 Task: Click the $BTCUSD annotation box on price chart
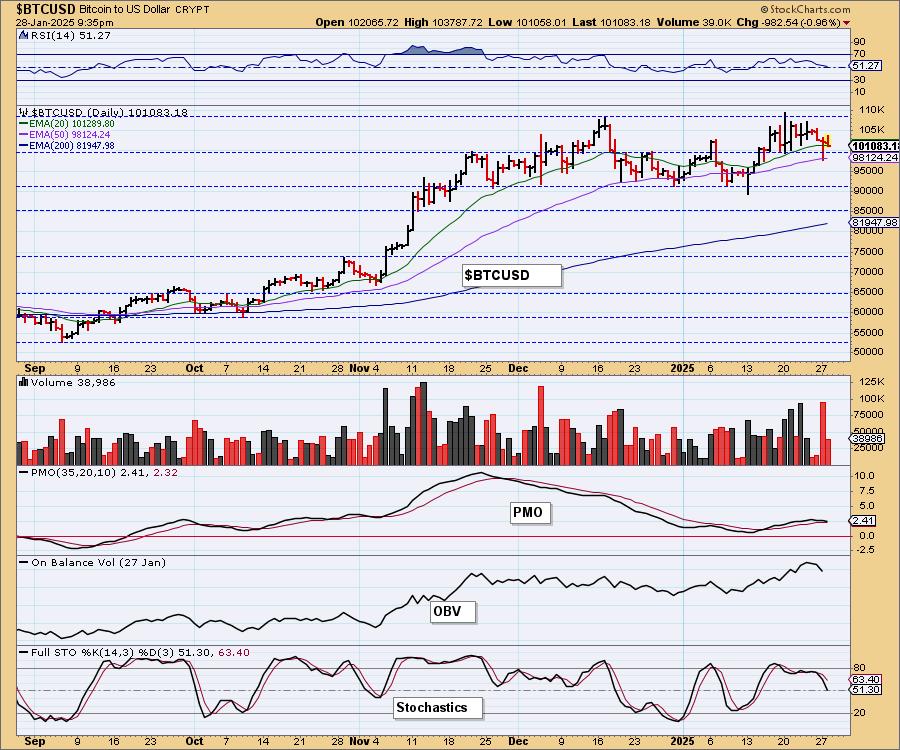[511, 275]
